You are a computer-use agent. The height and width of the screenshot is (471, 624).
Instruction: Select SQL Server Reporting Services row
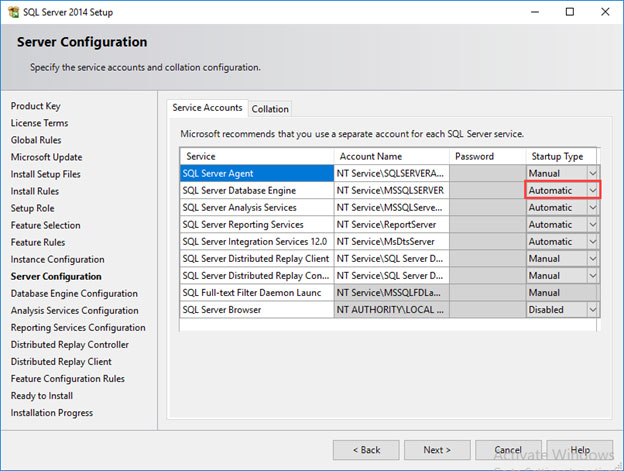(257, 225)
